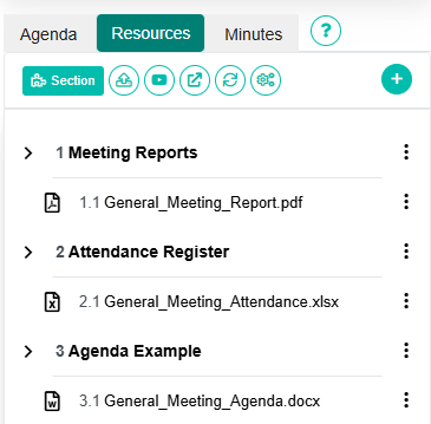
Task: Click the YouTube video icon
Action: pyautogui.click(x=159, y=80)
